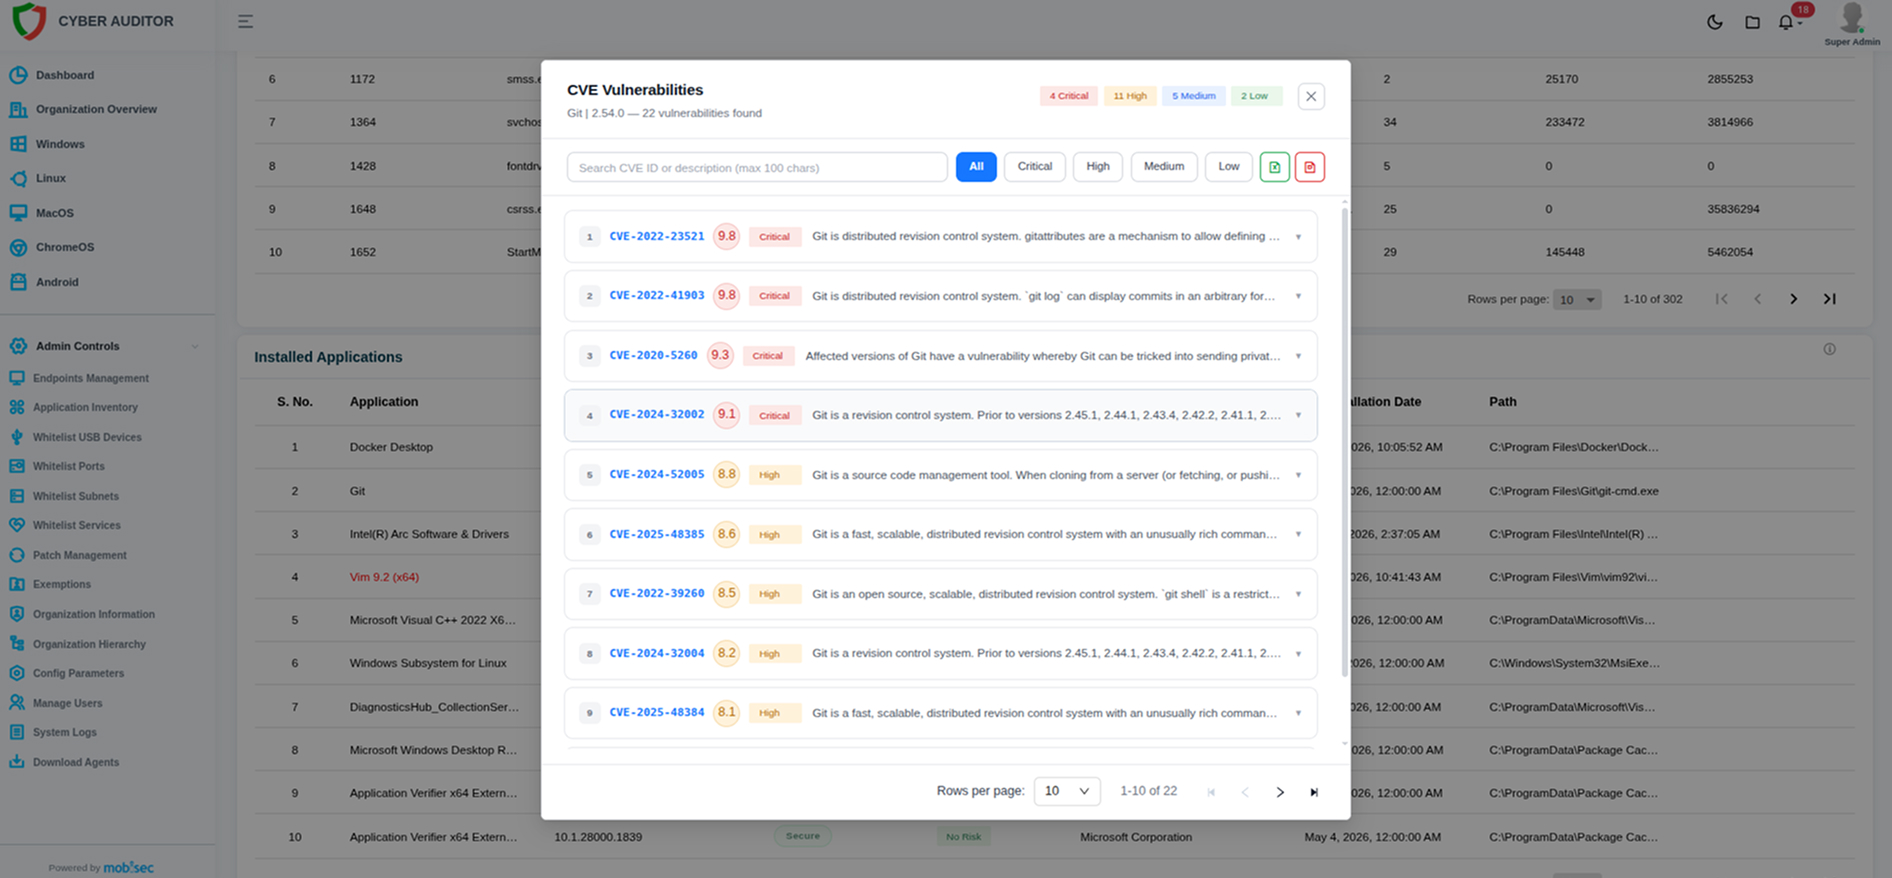Select the Vim 9.2 (x64) application row
The height and width of the screenshot is (878, 1892).
pyautogui.click(x=384, y=577)
